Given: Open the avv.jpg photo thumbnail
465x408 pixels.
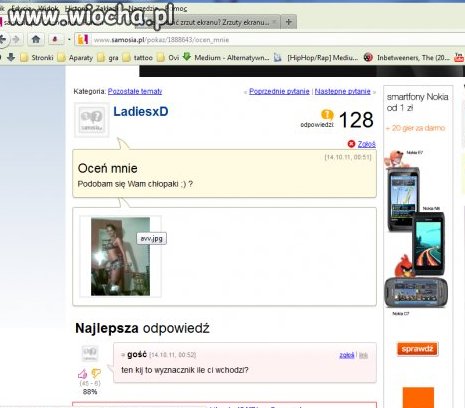Looking at the screenshot, I should [x=120, y=256].
